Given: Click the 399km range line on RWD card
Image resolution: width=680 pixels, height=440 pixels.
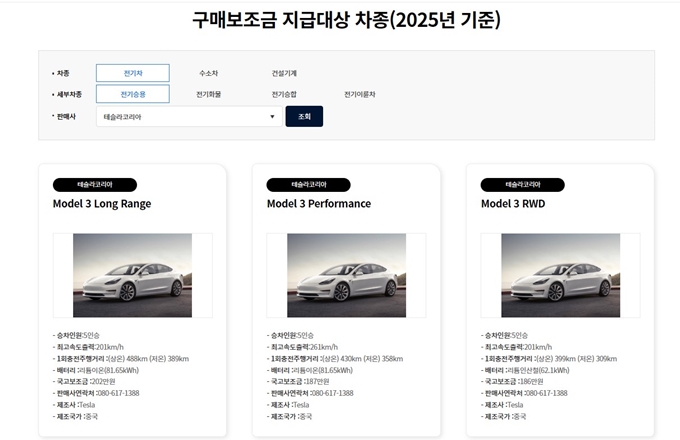Looking at the screenshot, I should tap(549, 359).
